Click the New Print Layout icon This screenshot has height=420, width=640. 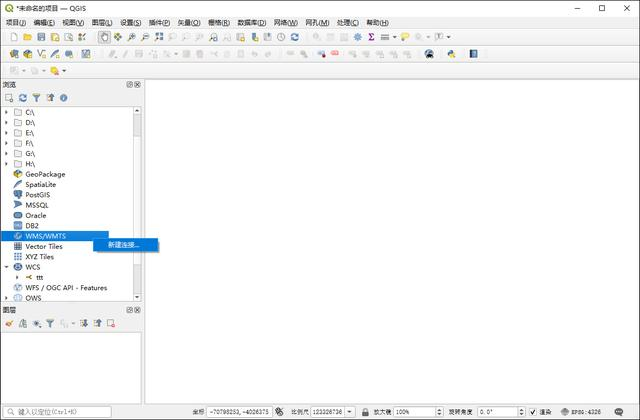tap(55, 37)
